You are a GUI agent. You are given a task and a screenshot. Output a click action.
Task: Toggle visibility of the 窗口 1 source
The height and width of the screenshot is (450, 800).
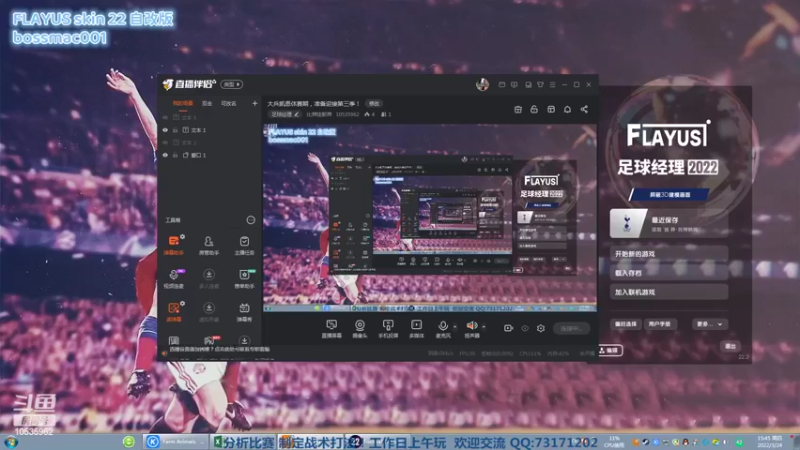coord(165,155)
